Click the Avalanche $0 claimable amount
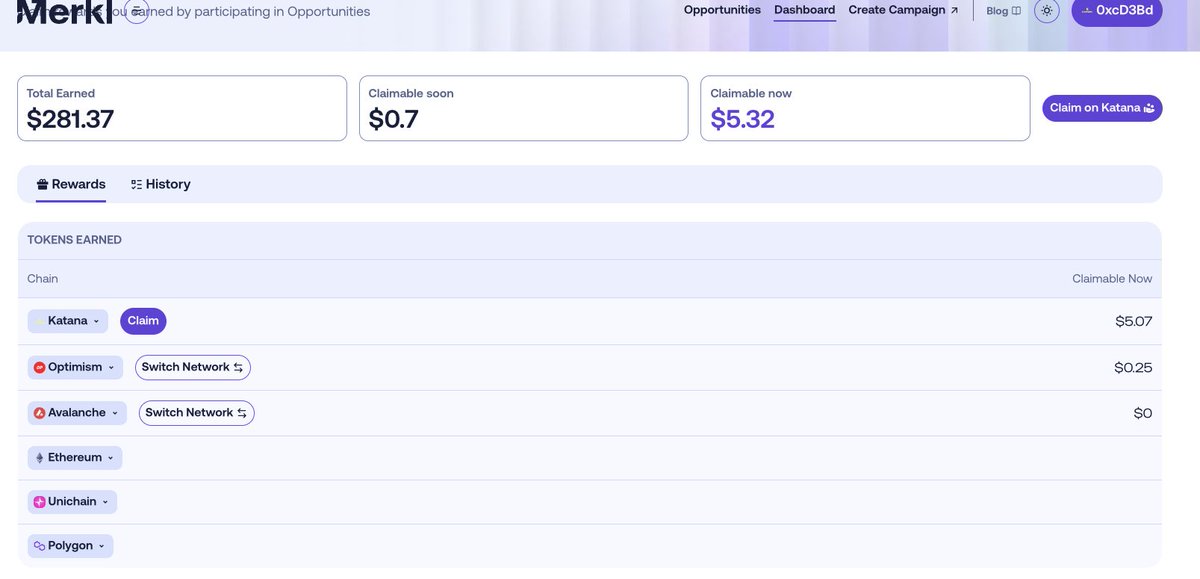 (1143, 413)
